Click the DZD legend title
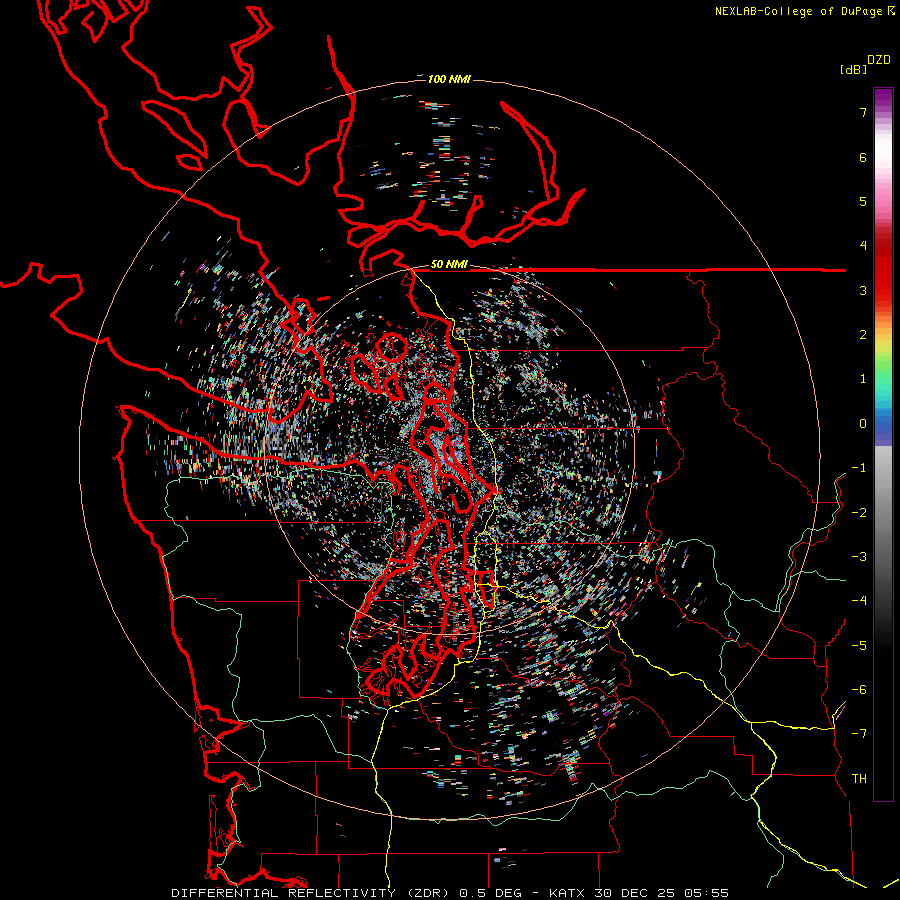 [879, 60]
